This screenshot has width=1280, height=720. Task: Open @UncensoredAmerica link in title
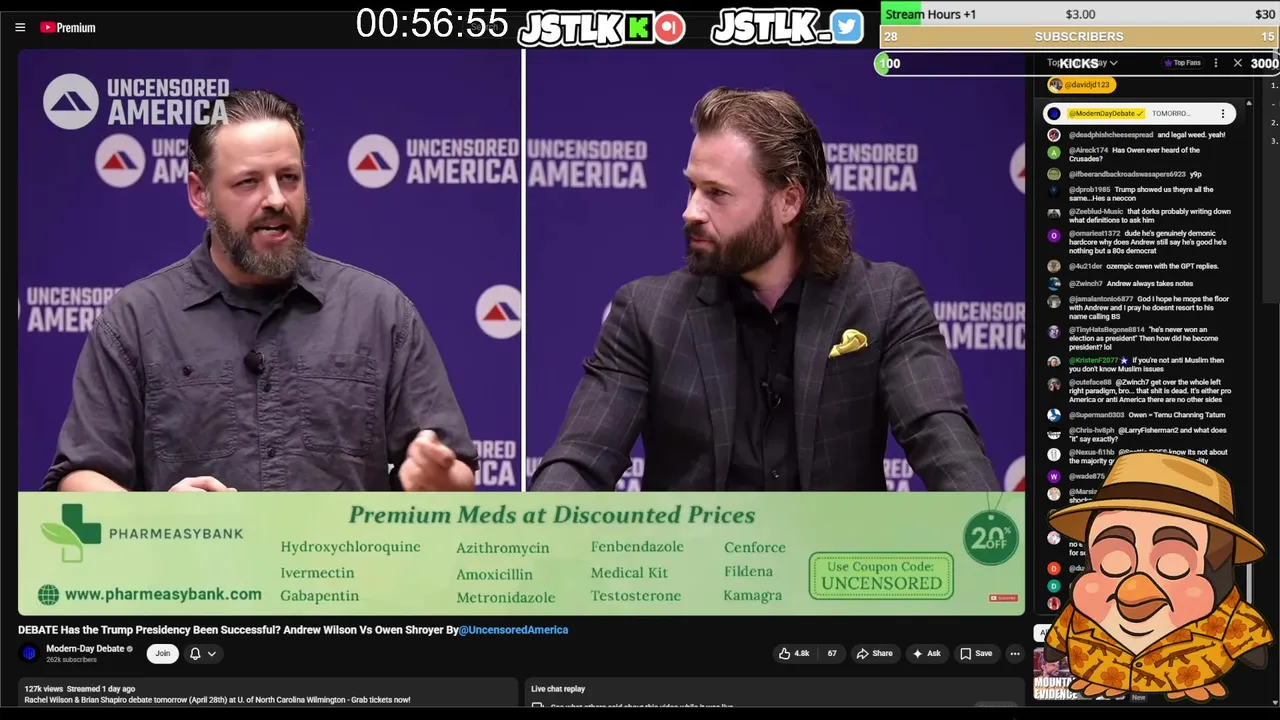tap(513, 630)
